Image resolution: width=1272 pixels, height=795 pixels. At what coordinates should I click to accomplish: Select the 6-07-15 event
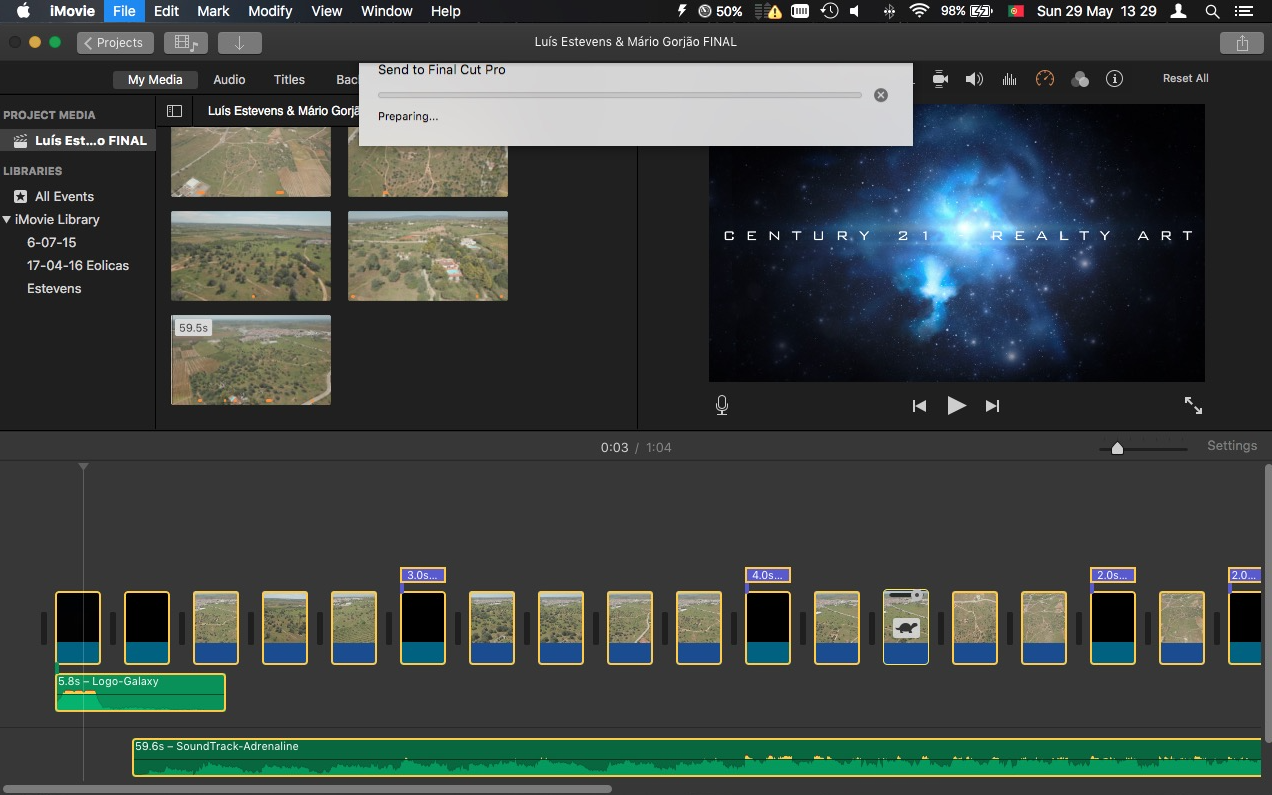[52, 243]
